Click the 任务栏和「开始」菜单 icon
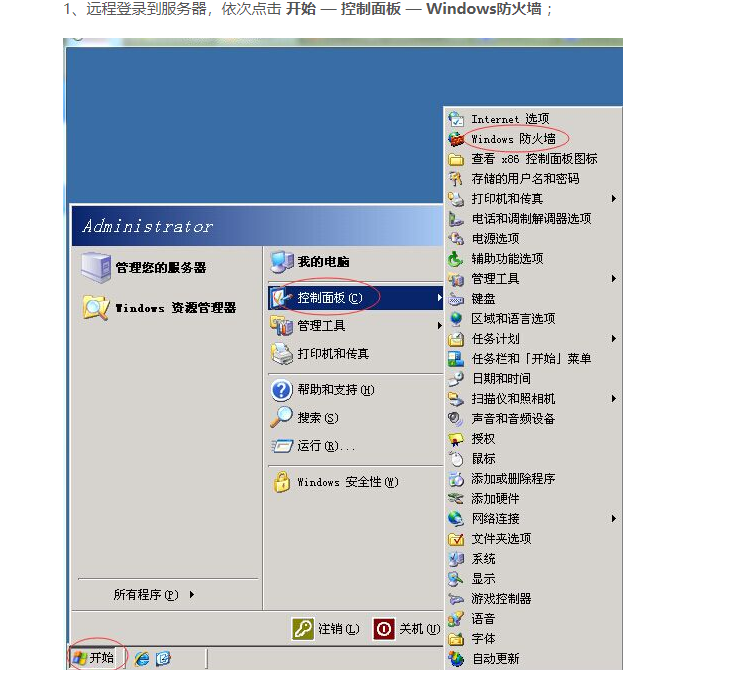741x687 pixels. point(456,359)
